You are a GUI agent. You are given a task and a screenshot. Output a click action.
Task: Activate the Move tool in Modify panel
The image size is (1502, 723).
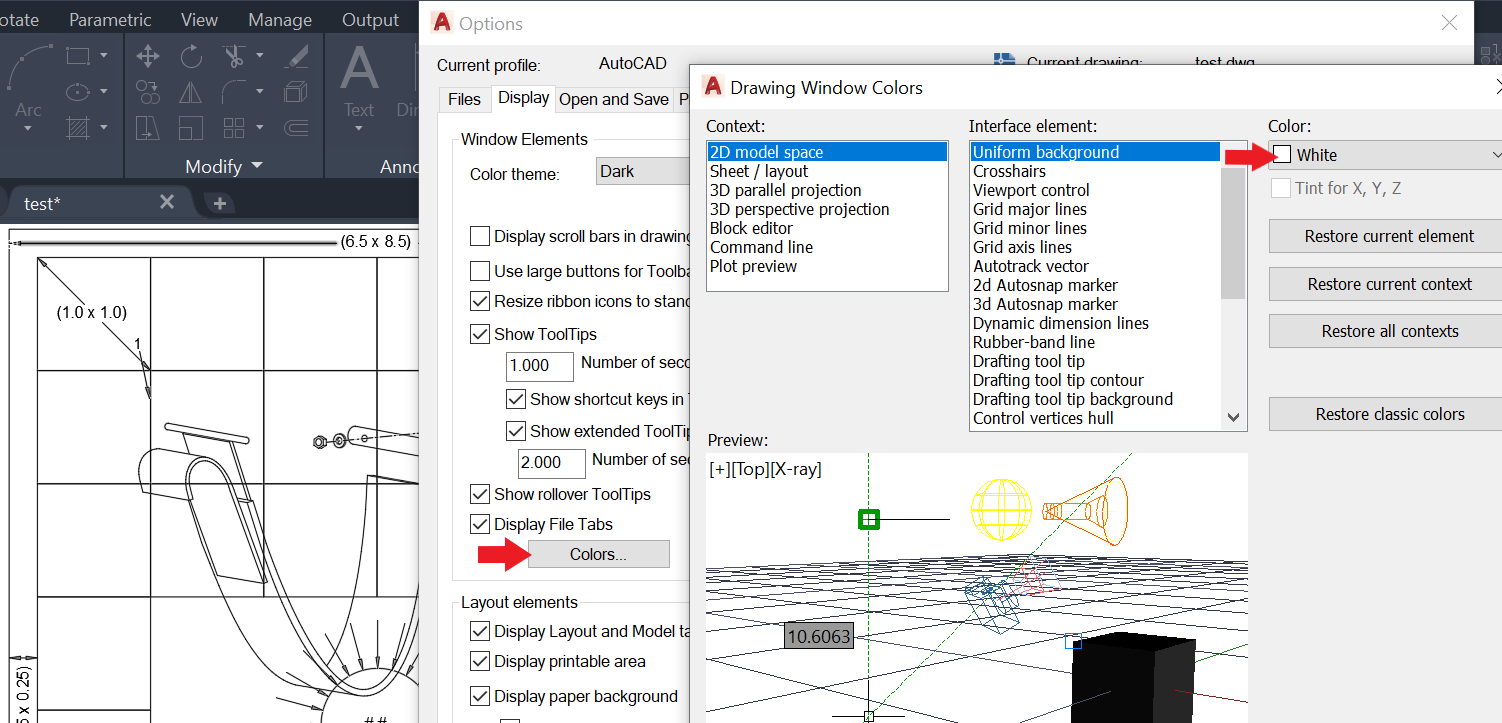[148, 56]
